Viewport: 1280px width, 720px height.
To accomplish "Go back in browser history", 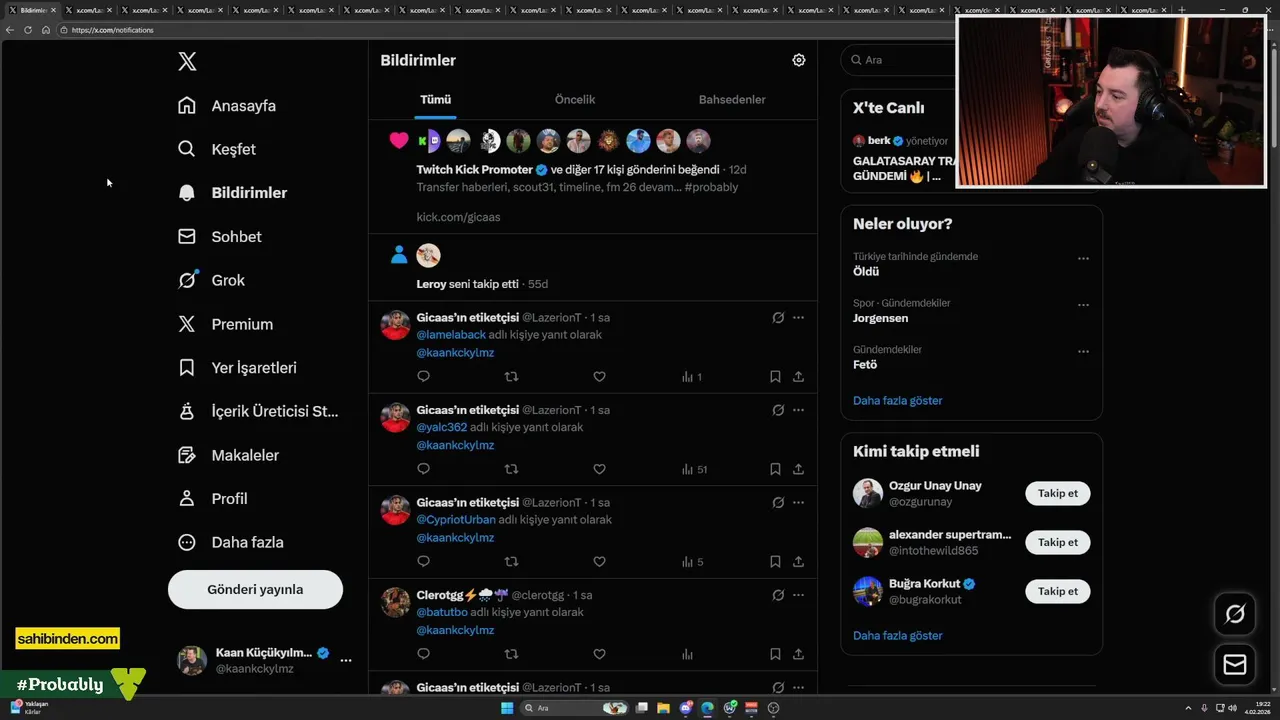I will click(x=10, y=30).
